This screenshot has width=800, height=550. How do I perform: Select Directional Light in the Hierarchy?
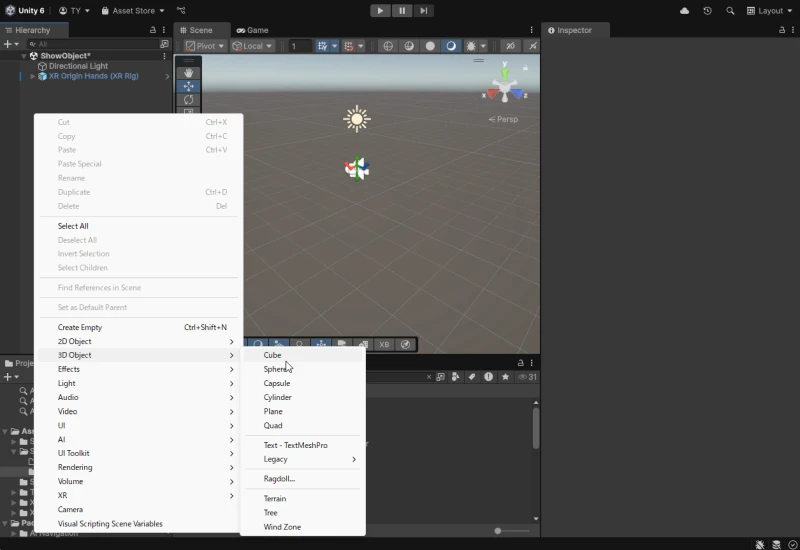[78, 66]
